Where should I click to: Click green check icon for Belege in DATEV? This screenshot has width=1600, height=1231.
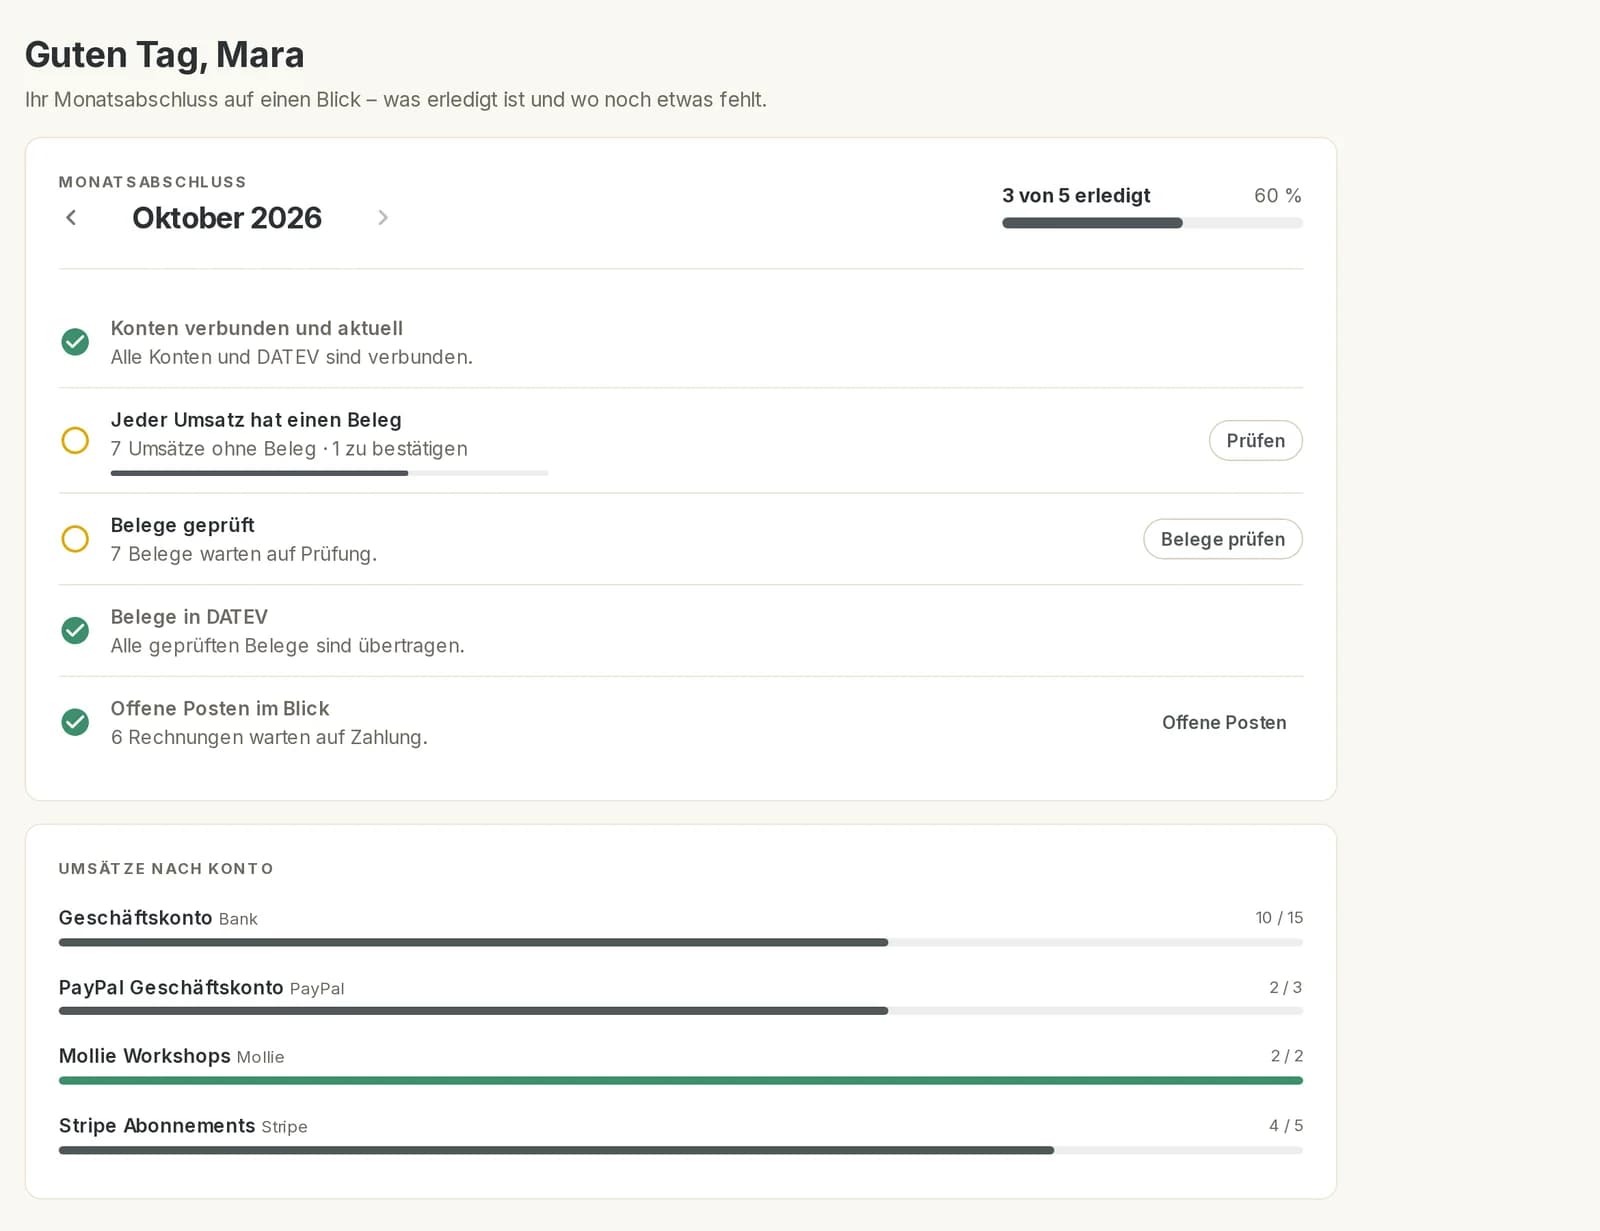click(75, 630)
